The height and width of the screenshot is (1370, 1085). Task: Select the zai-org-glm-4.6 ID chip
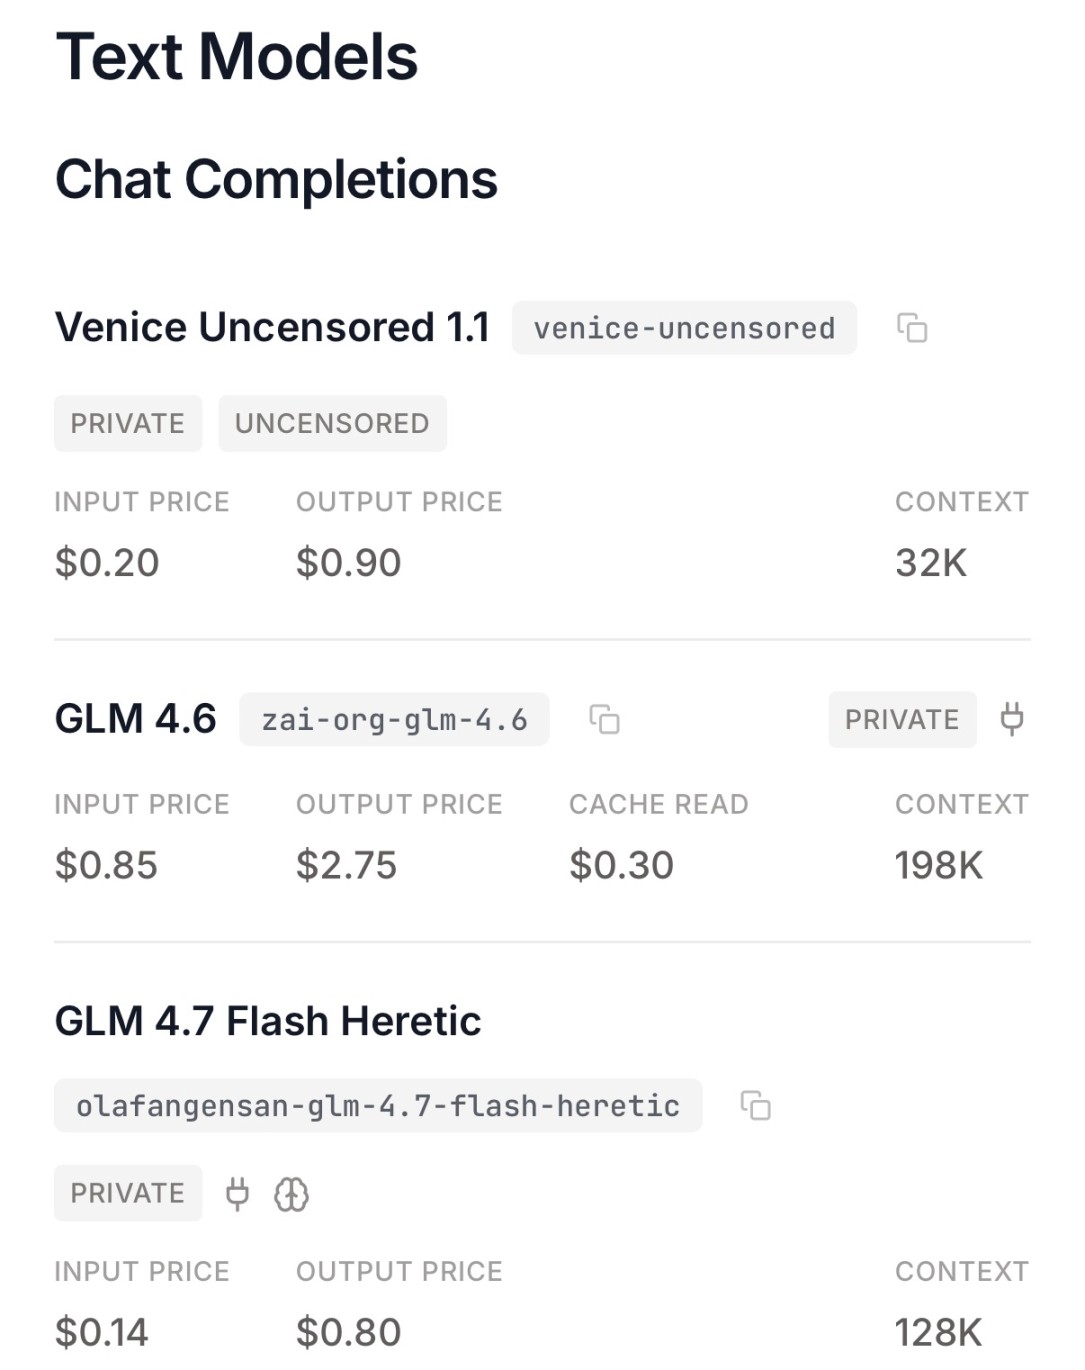point(394,719)
